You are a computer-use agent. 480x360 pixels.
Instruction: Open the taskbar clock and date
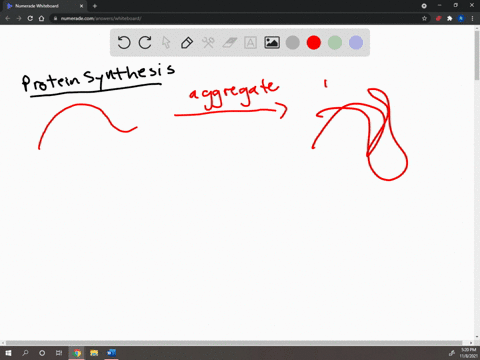(x=468, y=353)
